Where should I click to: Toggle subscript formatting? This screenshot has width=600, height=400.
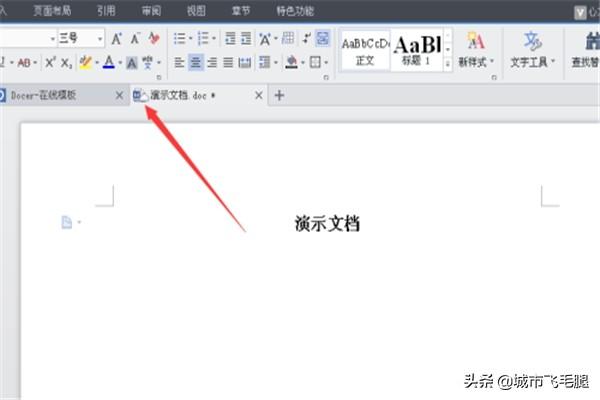tap(67, 63)
